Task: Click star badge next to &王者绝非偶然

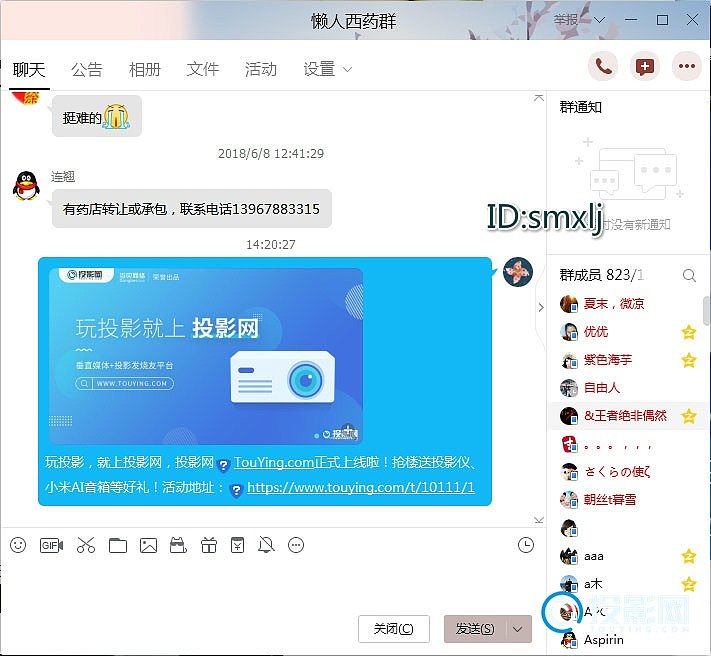Action: tap(688, 416)
